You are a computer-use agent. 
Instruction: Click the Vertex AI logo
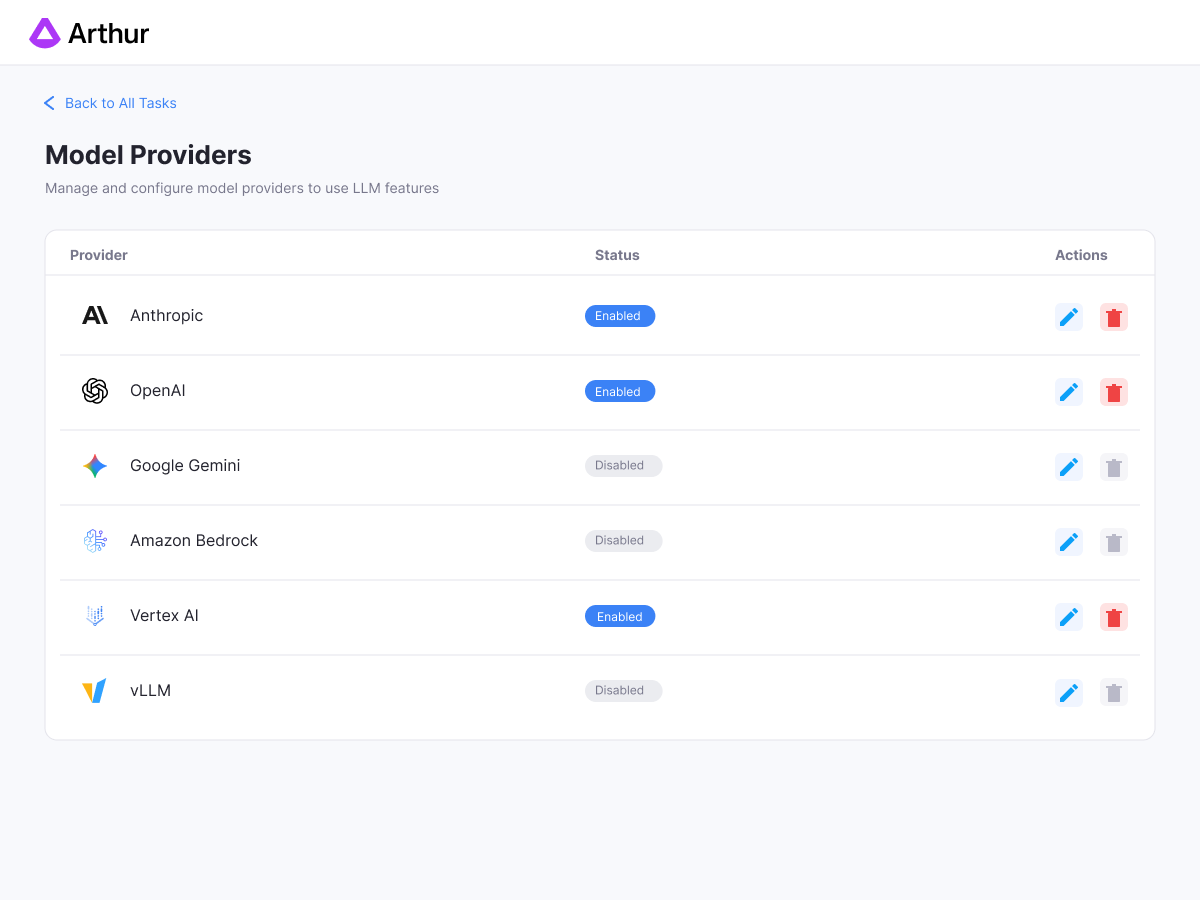click(95, 615)
